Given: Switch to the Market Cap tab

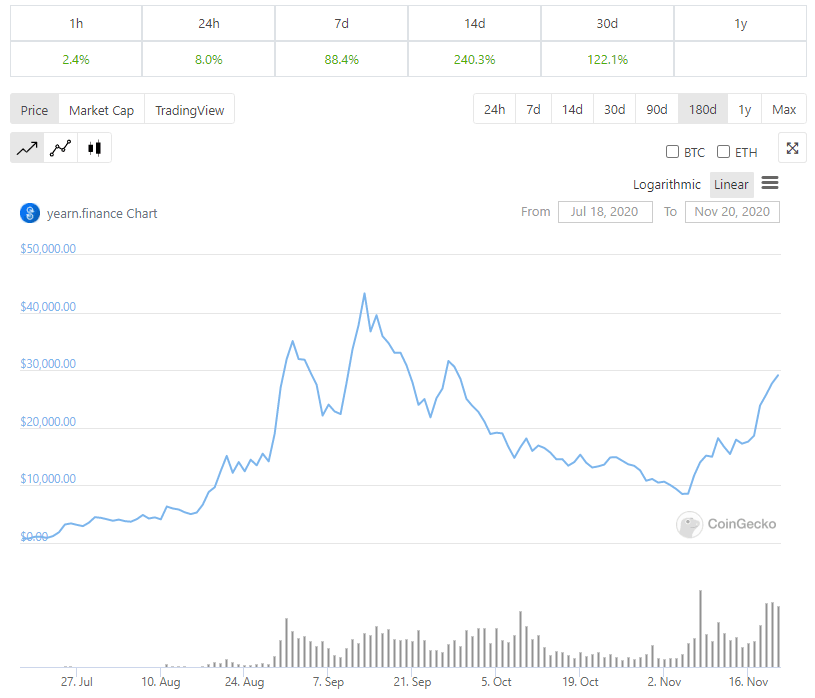Looking at the screenshot, I should click(x=101, y=109).
